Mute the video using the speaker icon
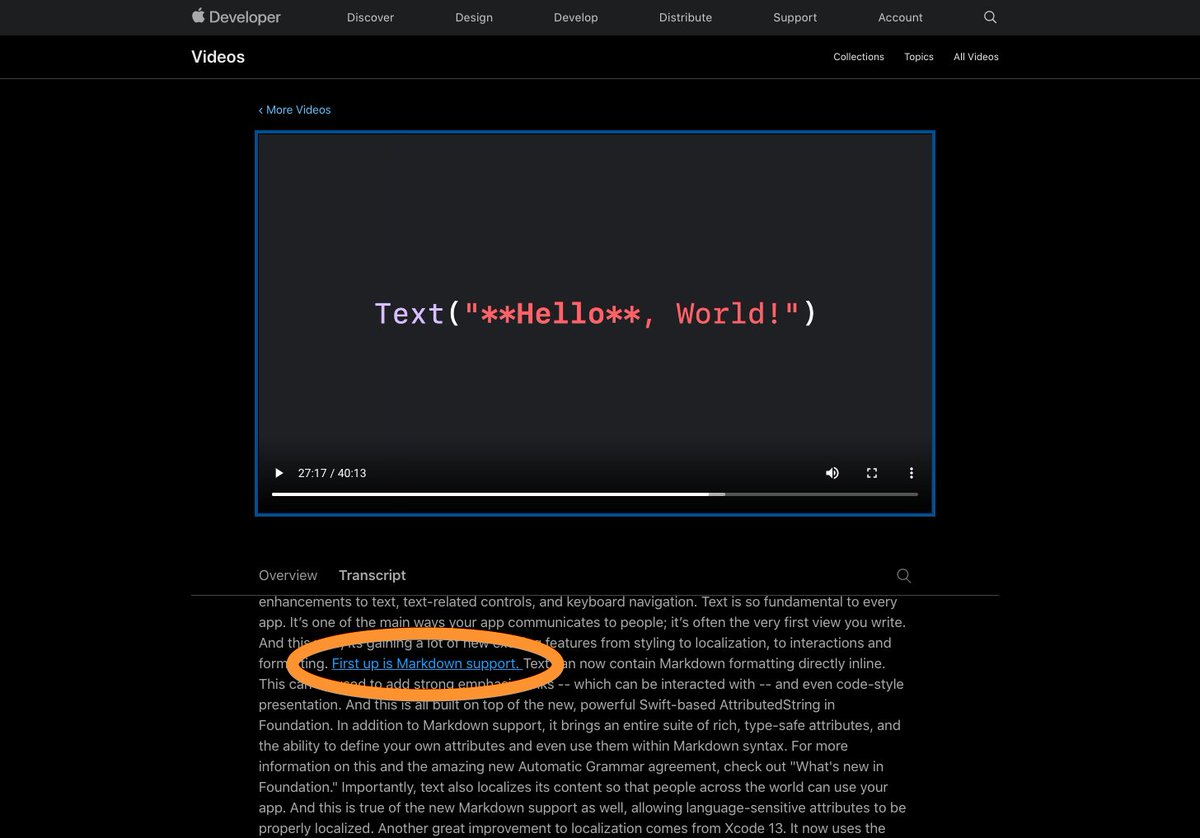The width and height of the screenshot is (1200, 838). pyautogui.click(x=832, y=473)
